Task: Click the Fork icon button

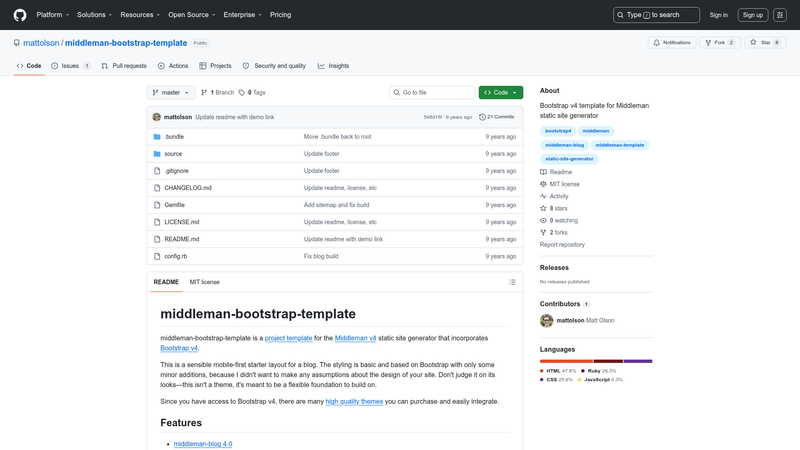Action: (x=708, y=42)
